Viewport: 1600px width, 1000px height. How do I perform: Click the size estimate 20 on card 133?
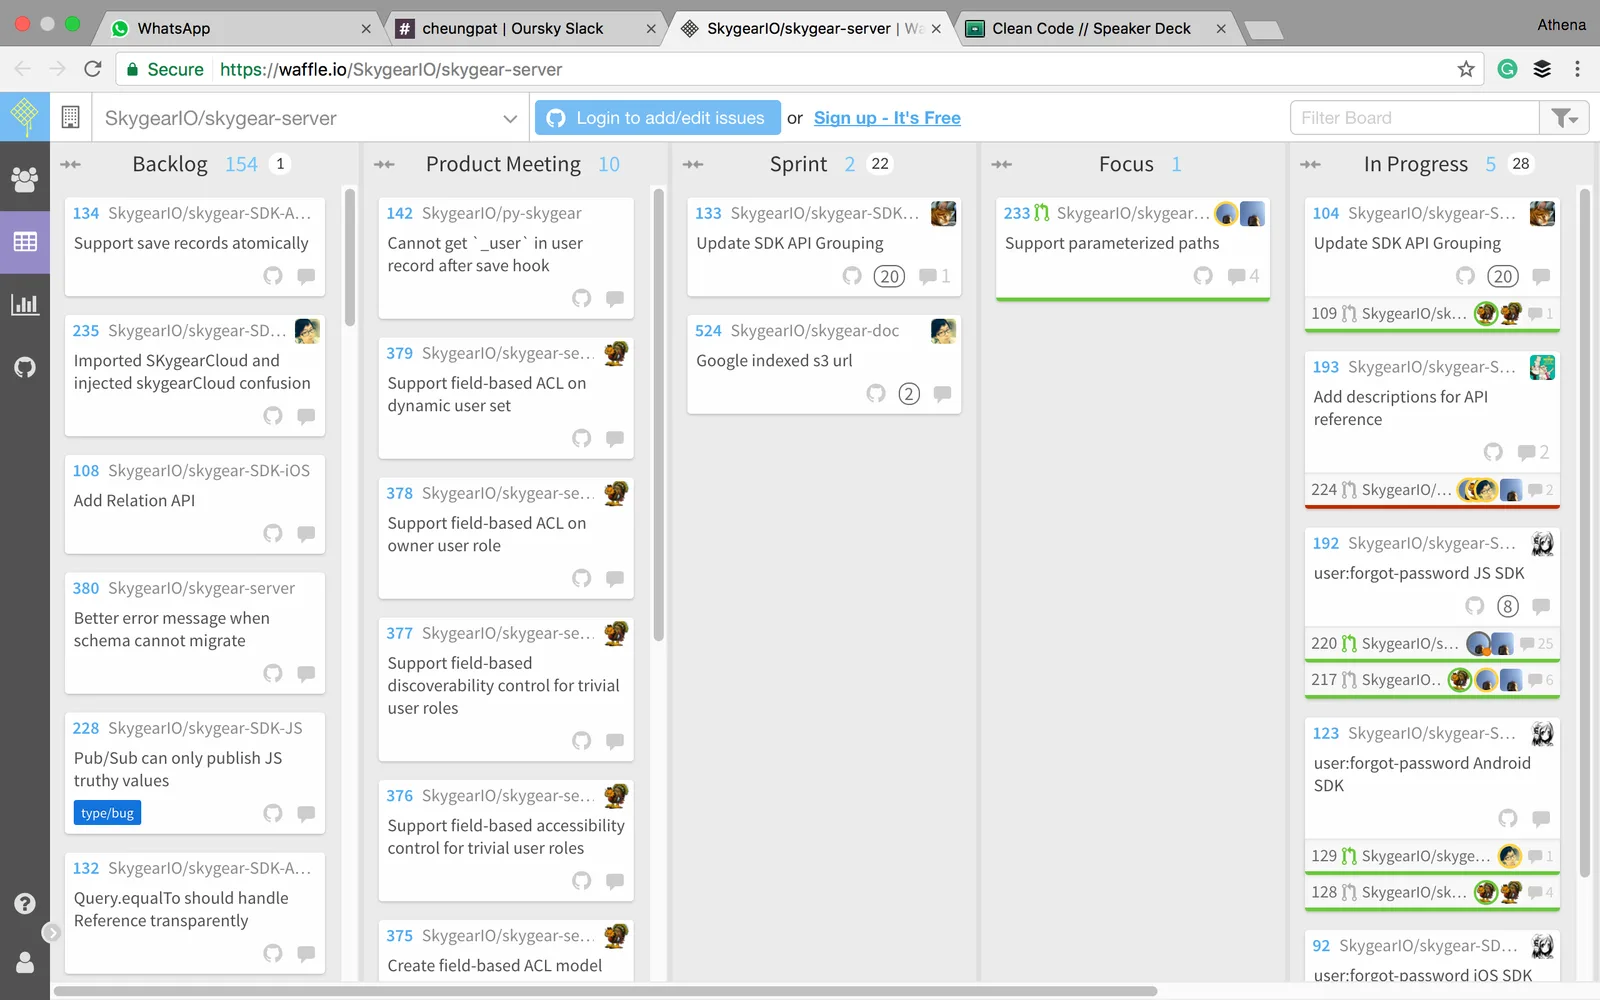coord(889,276)
